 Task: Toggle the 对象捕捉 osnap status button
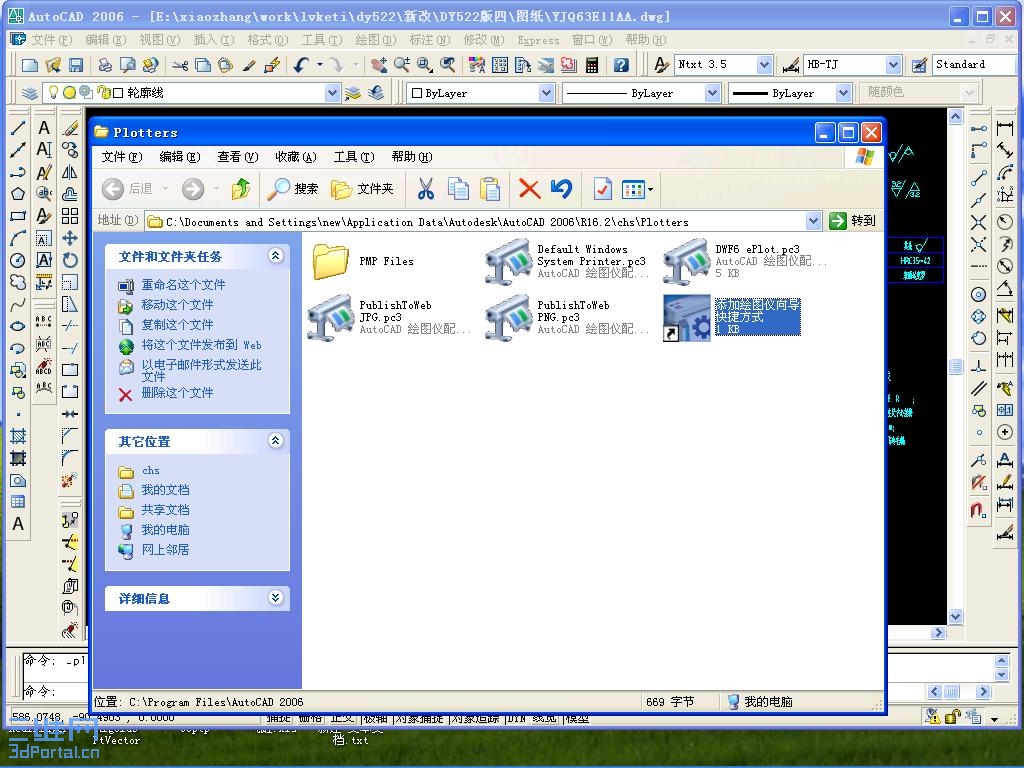click(419, 718)
